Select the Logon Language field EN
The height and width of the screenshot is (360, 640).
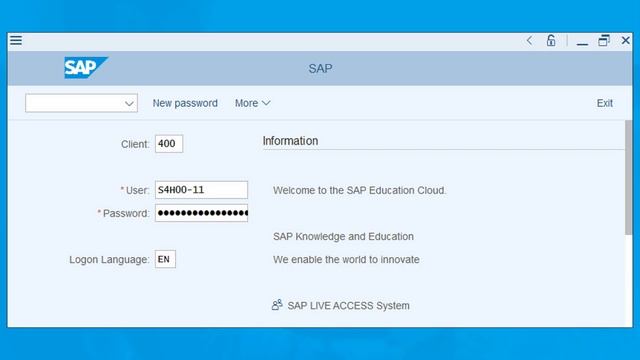(165, 259)
